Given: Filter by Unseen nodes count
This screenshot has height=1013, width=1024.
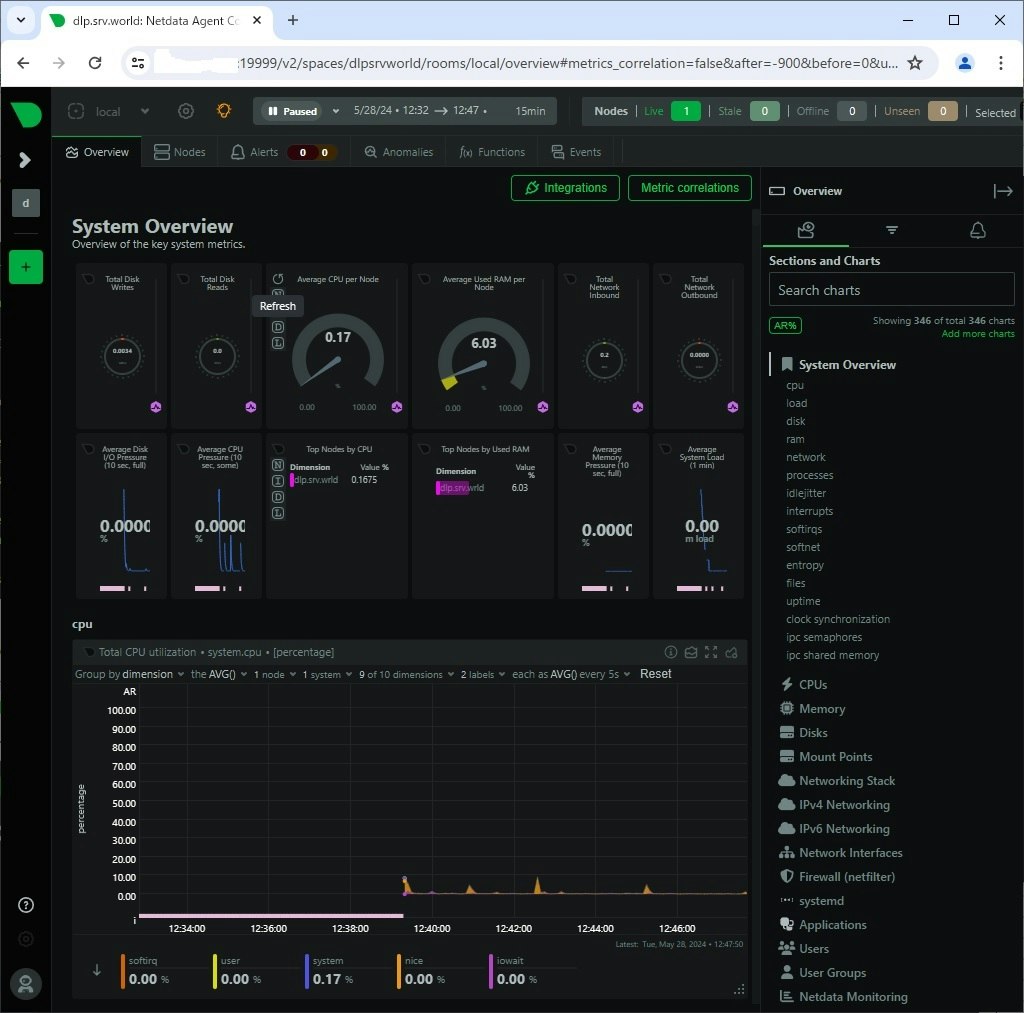Looking at the screenshot, I should (x=942, y=111).
